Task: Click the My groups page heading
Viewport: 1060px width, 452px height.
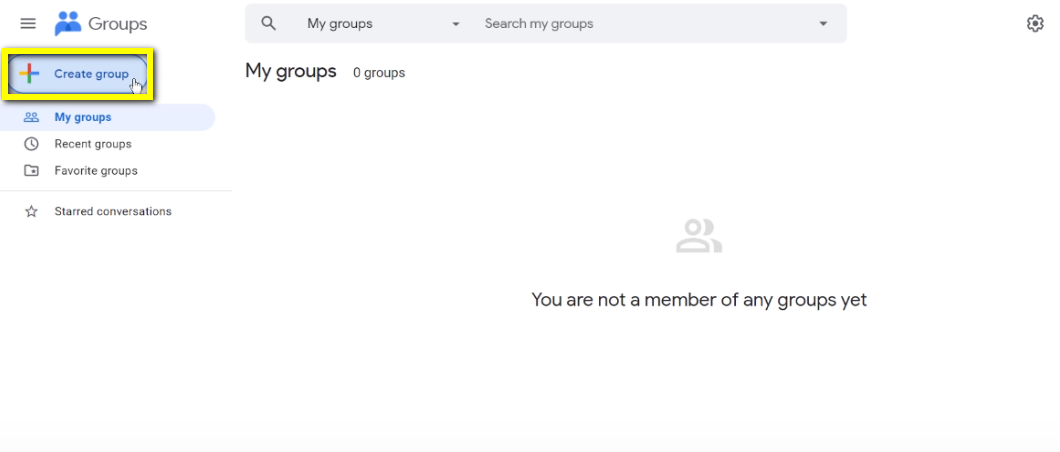Action: (x=291, y=71)
